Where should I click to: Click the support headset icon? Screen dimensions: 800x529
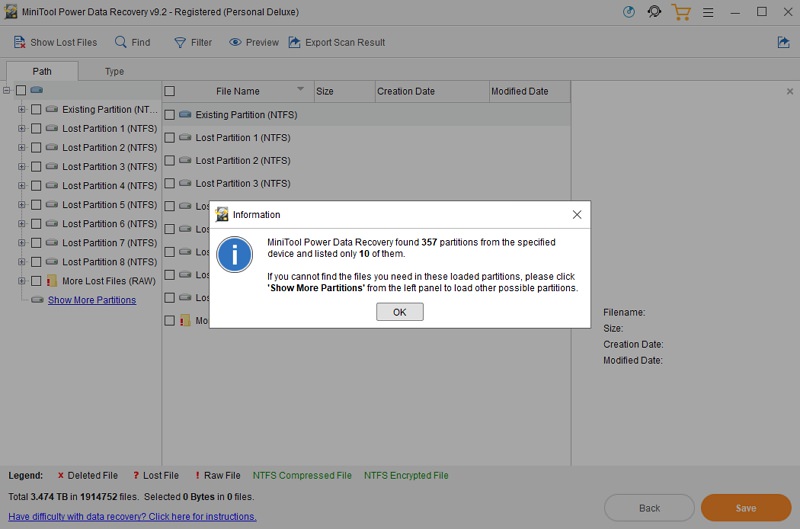click(x=654, y=11)
